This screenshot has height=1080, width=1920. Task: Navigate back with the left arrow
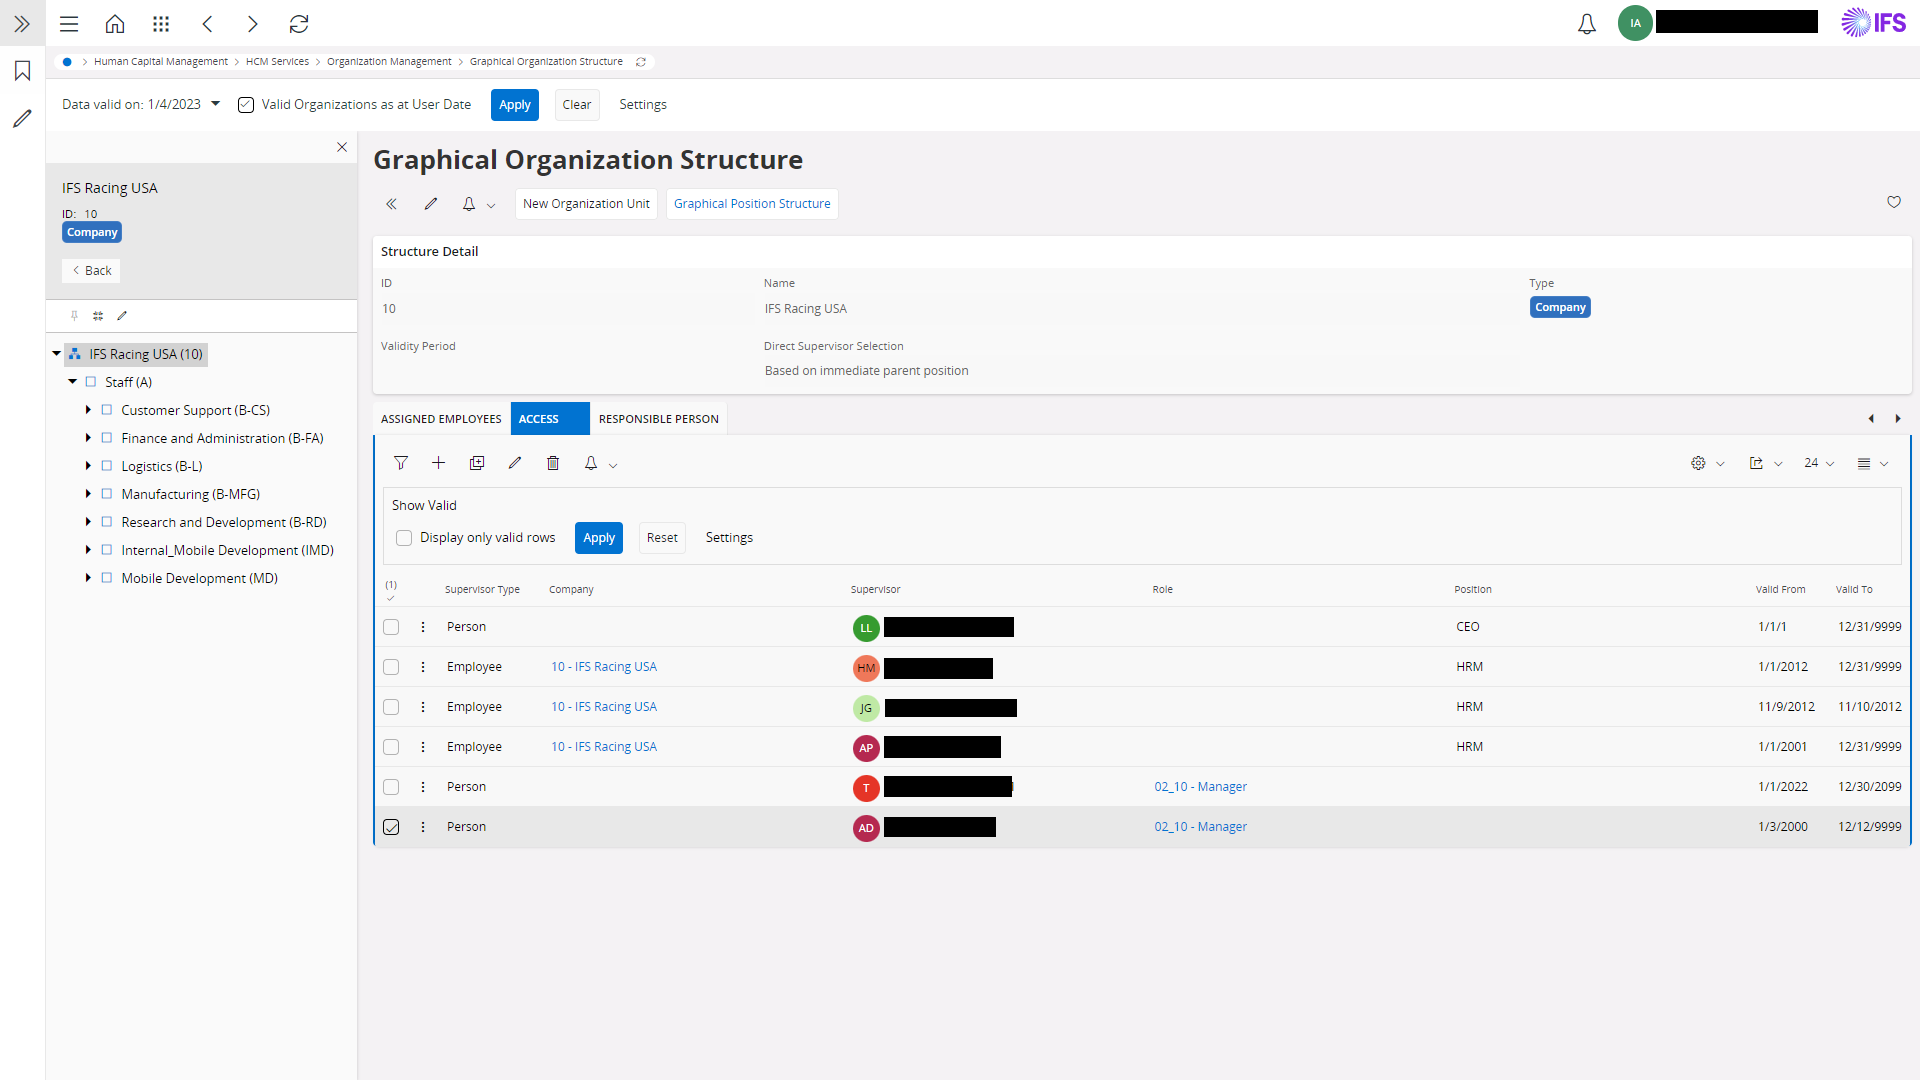(207, 23)
